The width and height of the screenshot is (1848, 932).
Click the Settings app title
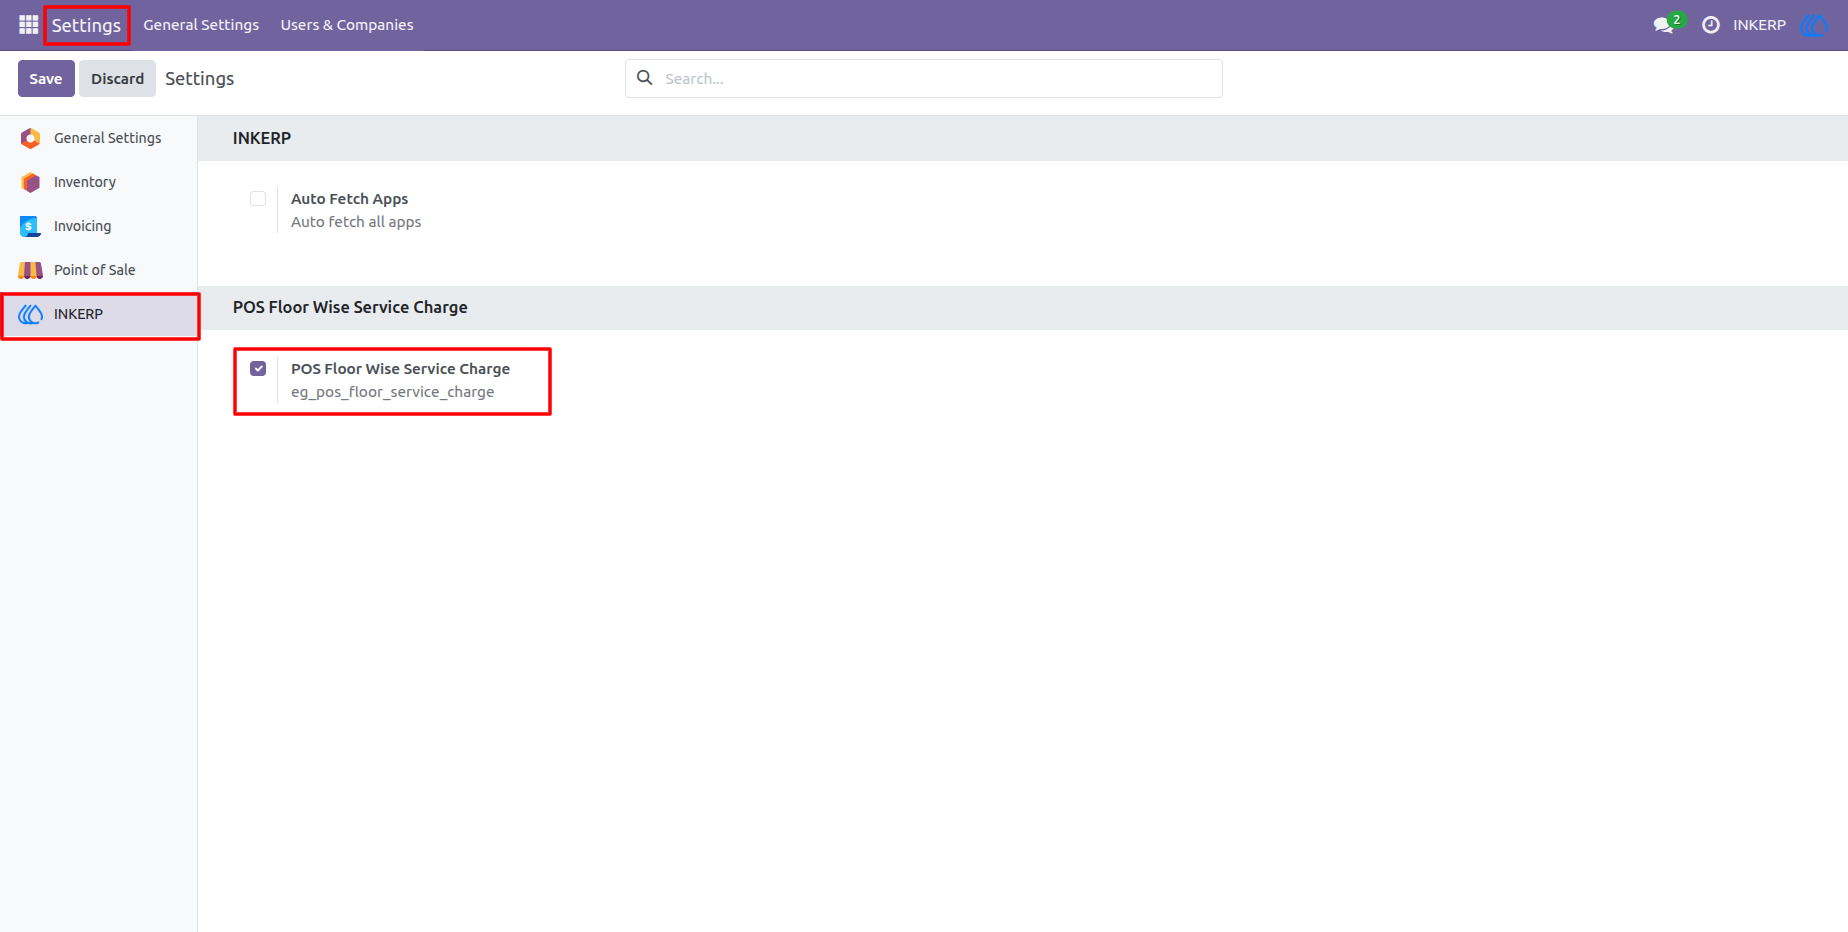coord(86,25)
